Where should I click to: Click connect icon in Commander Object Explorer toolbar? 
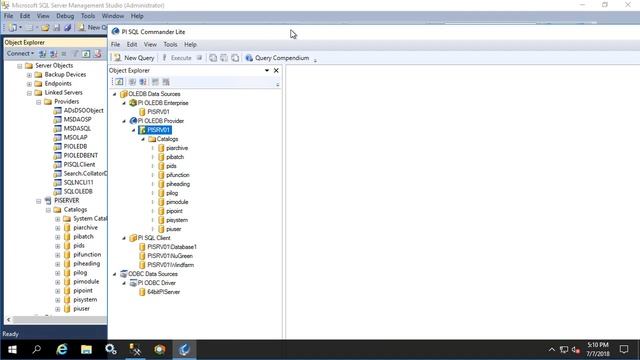pos(132,82)
